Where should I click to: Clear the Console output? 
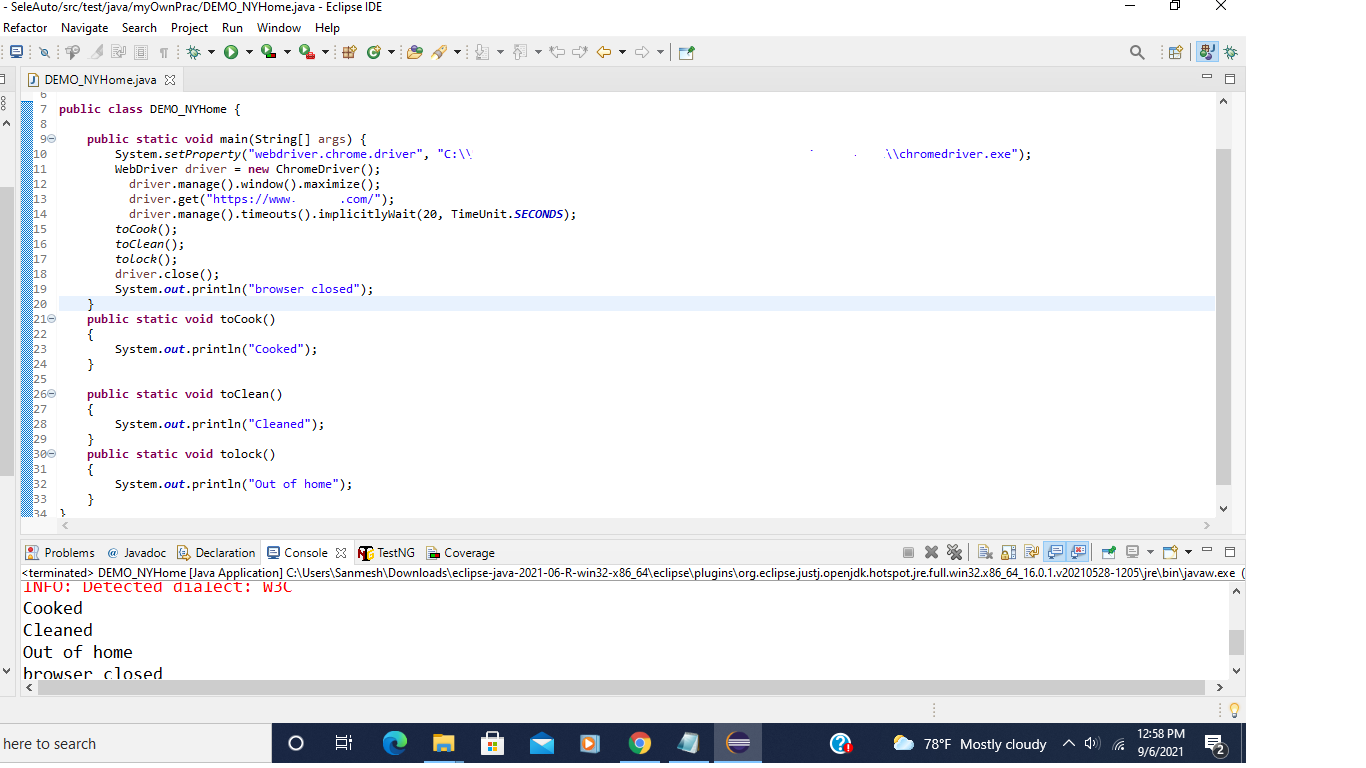985,552
